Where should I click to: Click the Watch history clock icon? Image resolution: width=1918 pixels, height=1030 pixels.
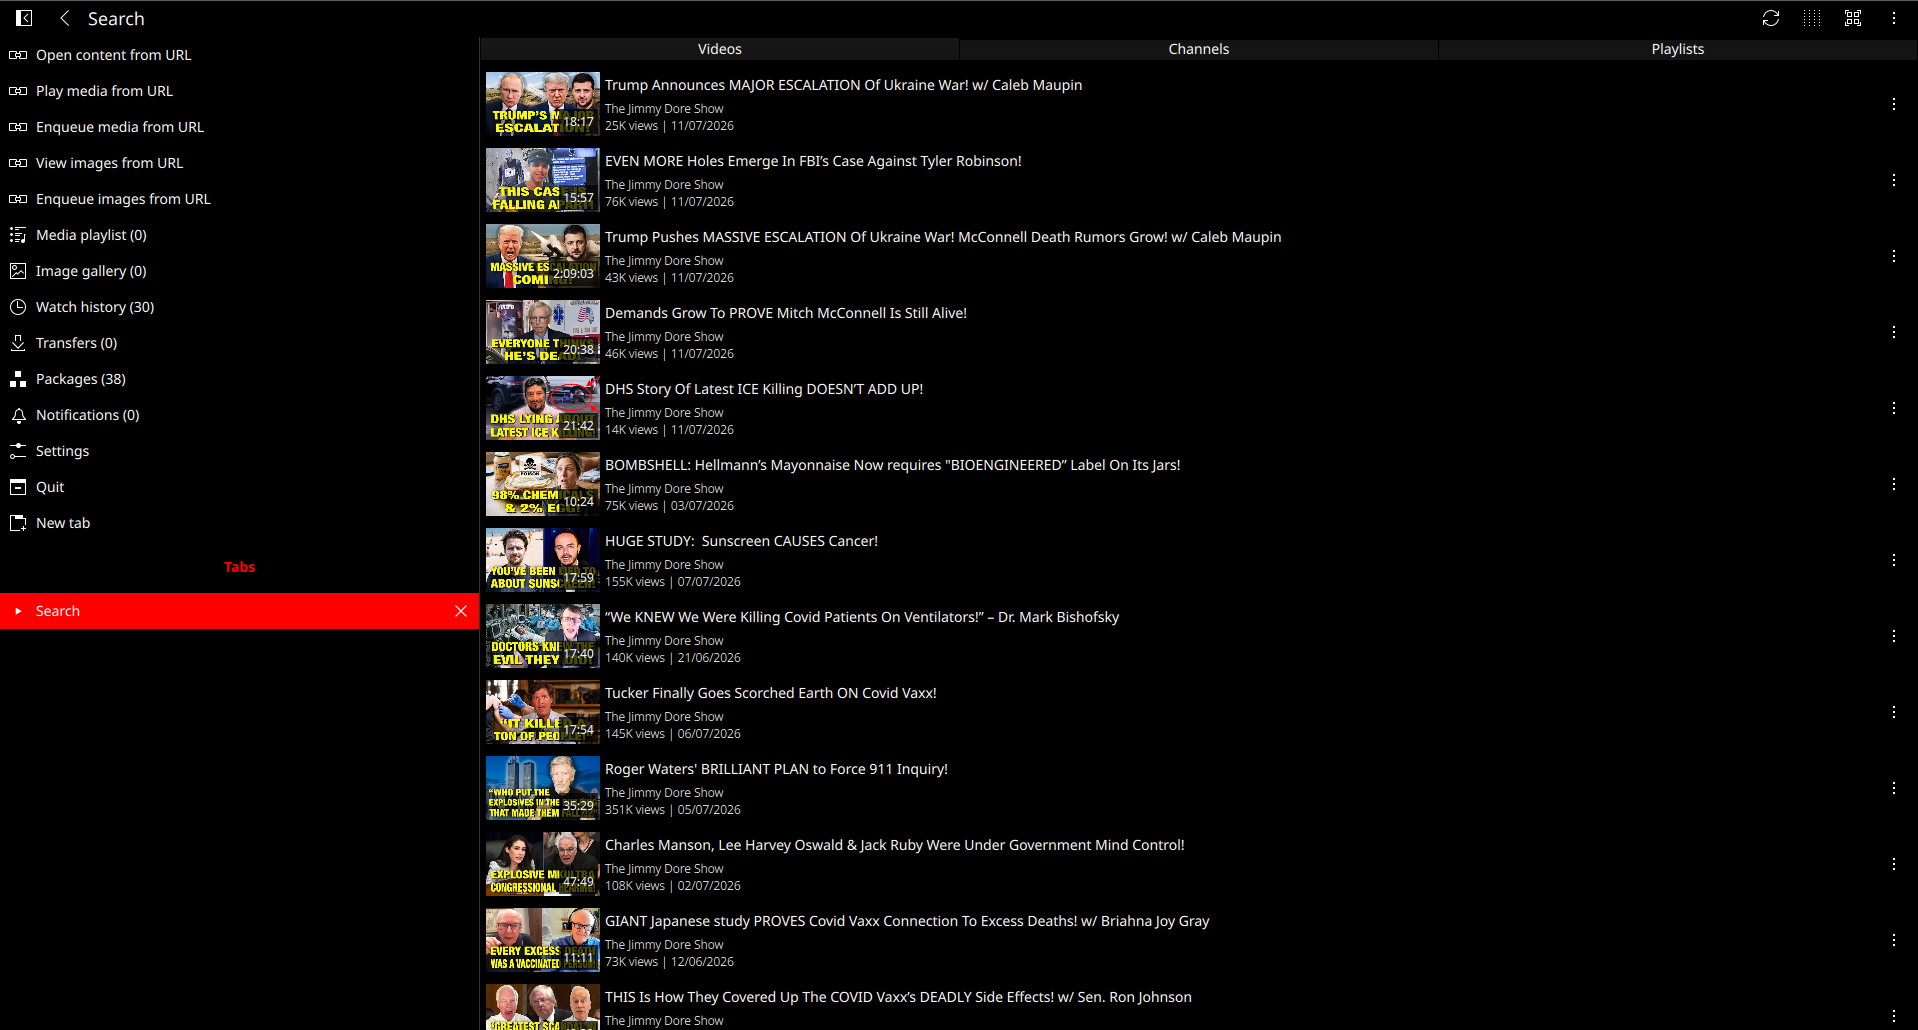[18, 307]
